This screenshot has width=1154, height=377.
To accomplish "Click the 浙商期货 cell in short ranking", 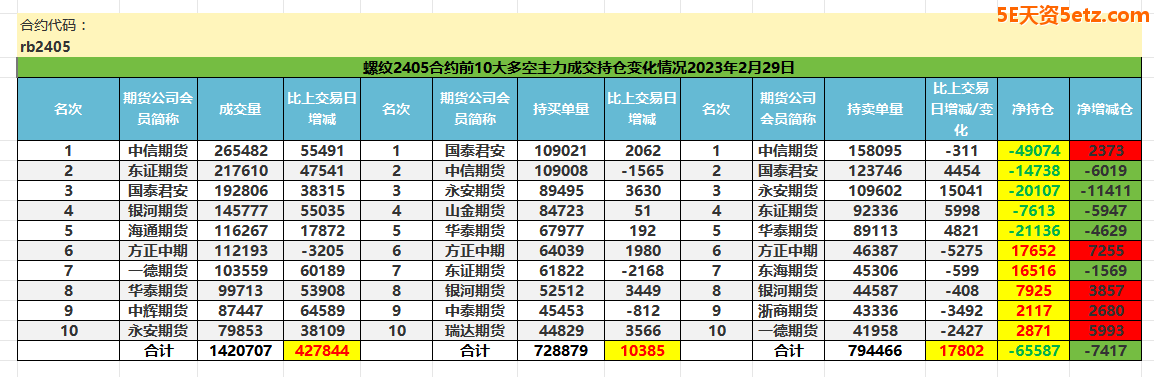I will (788, 311).
